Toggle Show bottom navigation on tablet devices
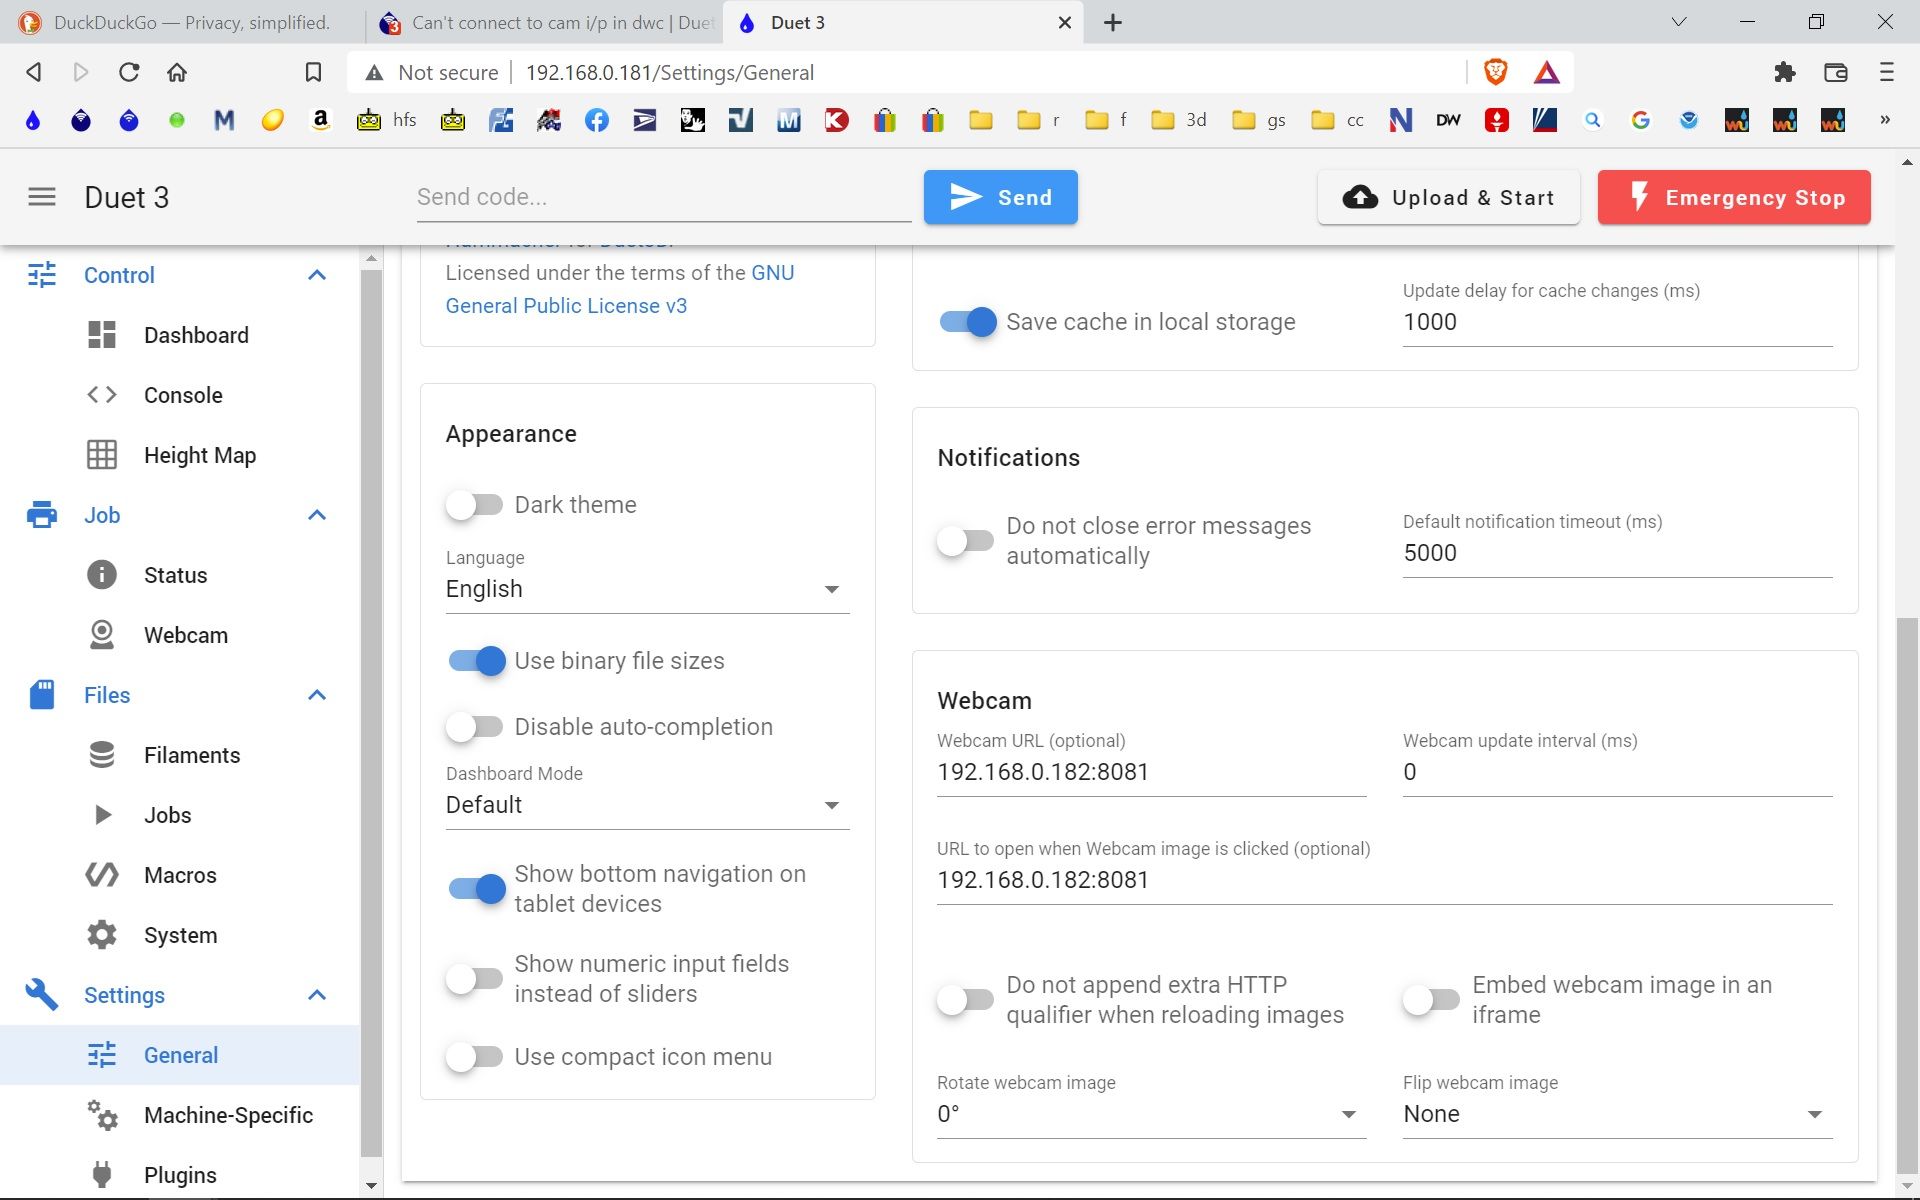1920x1200 pixels. 476,889
